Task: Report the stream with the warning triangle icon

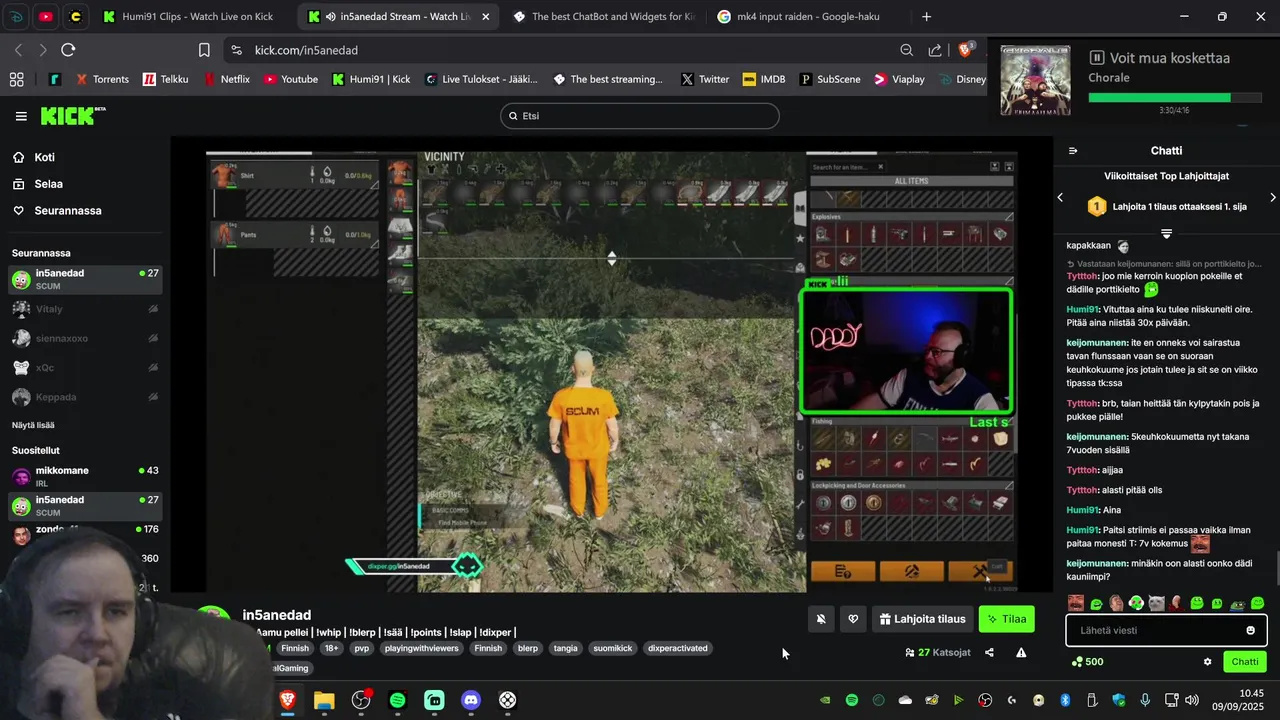Action: [1021, 652]
